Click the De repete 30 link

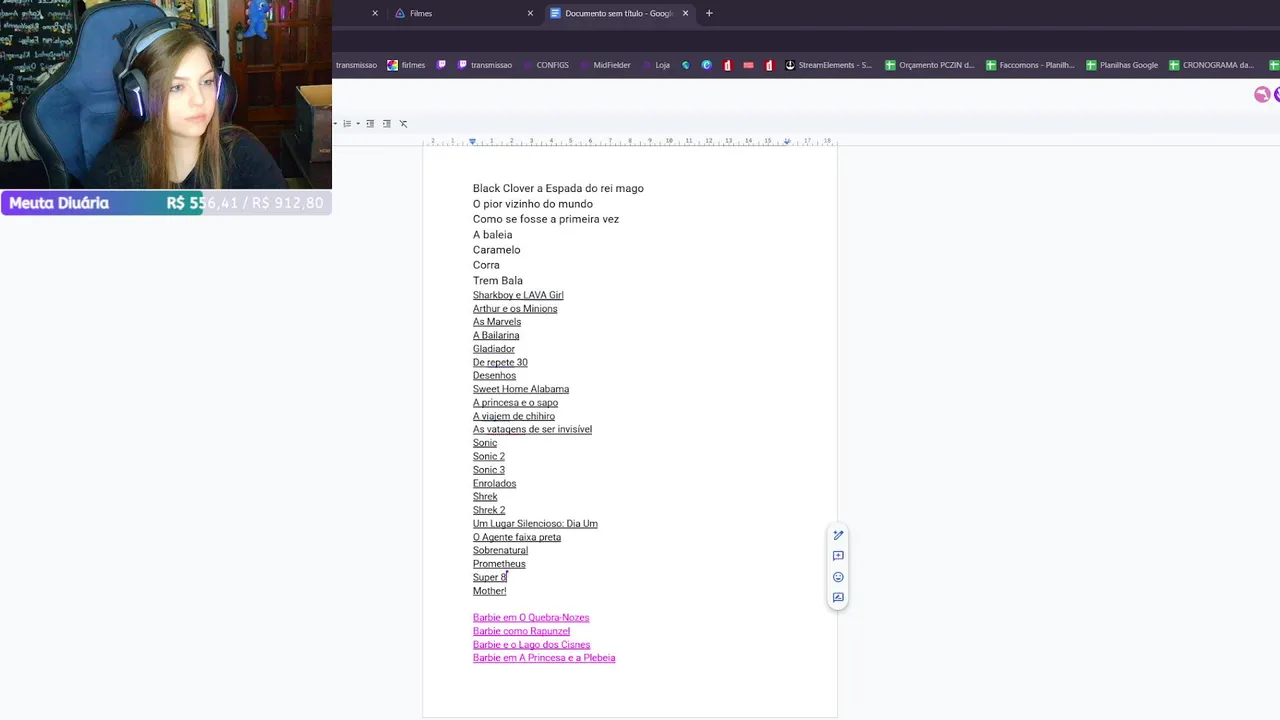coord(500,363)
